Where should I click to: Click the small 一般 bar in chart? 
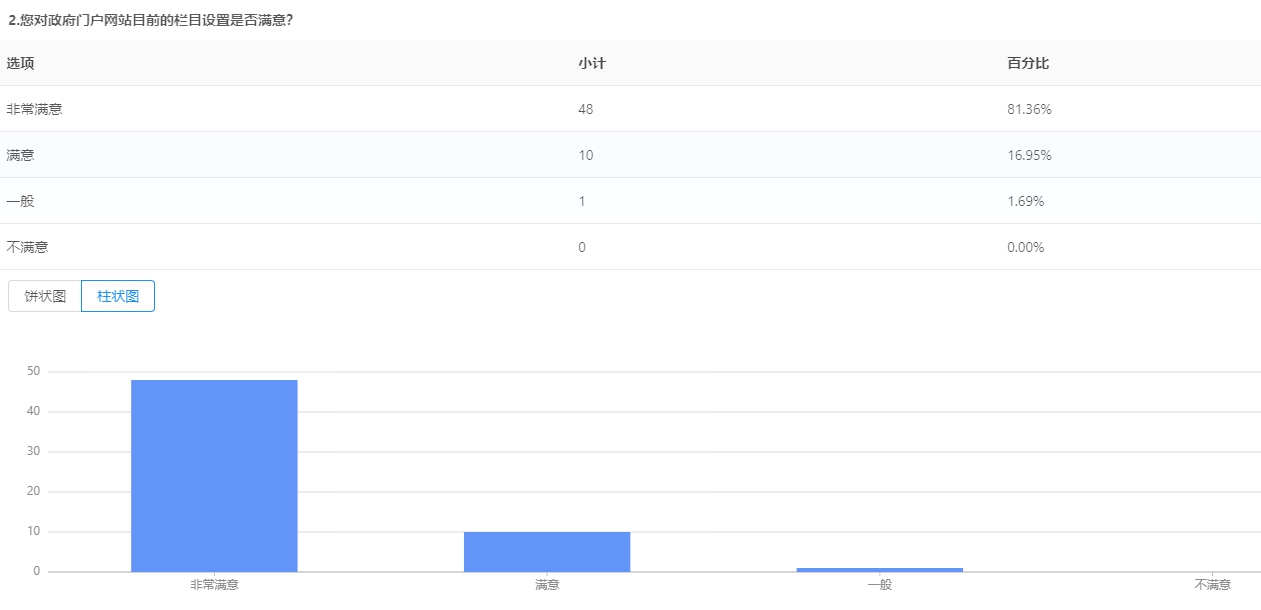click(879, 569)
